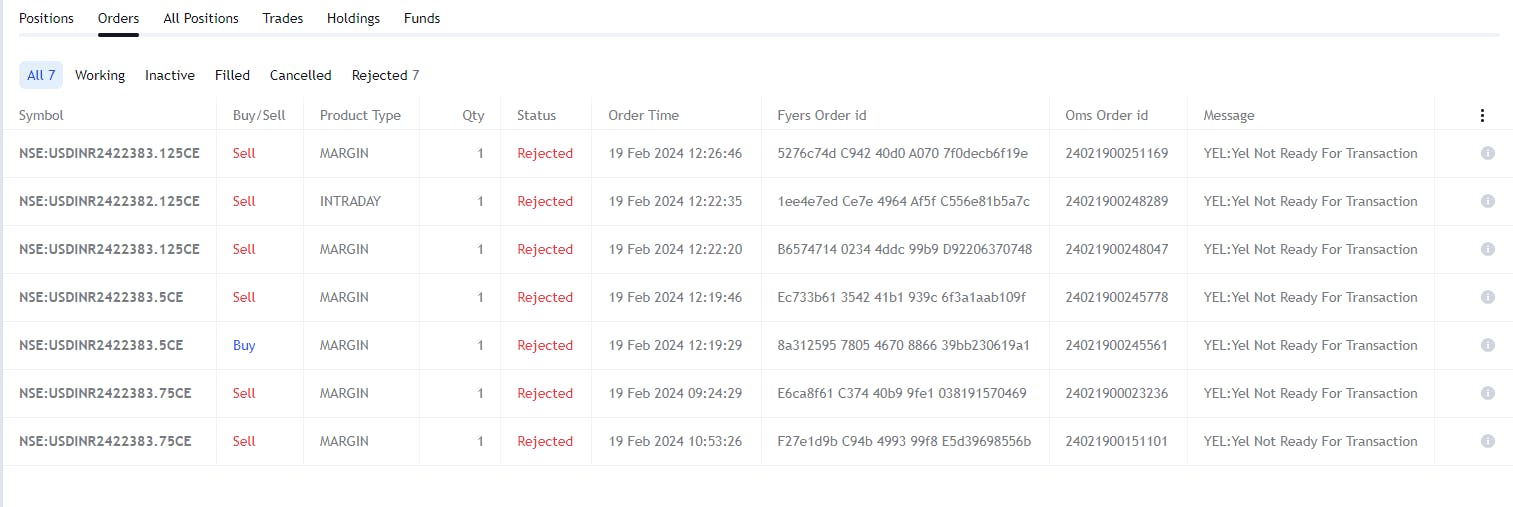1513x507 pixels.
Task: Open the column settings three-dot menu
Action: click(1482, 116)
